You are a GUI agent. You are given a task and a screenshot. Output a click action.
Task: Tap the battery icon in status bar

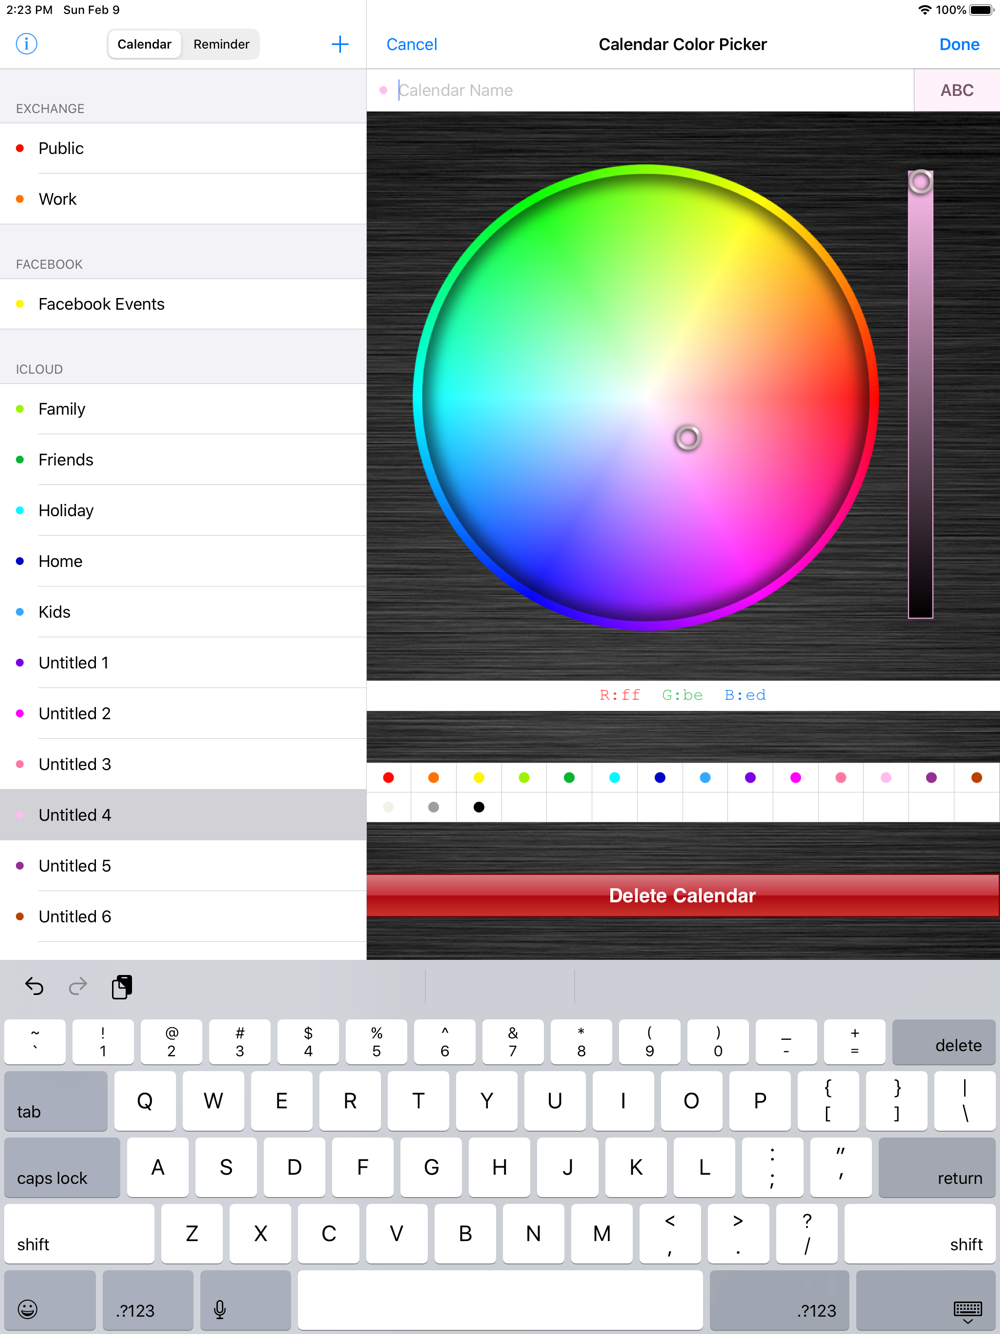pos(981,10)
